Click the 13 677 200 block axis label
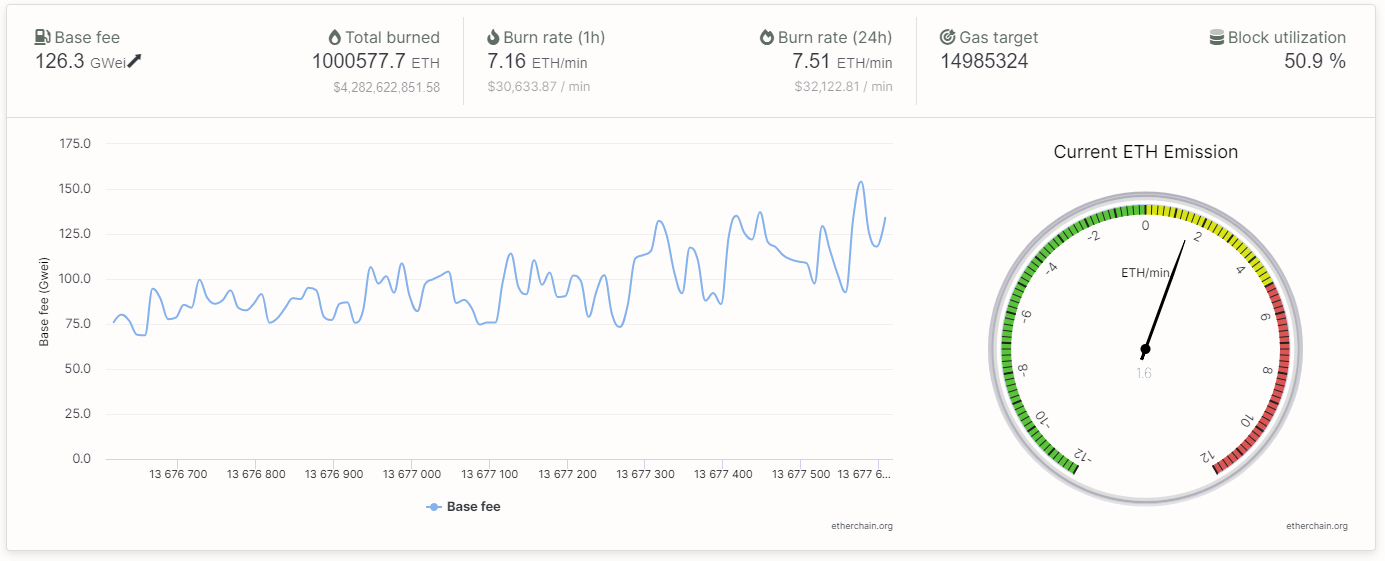 tap(568, 474)
